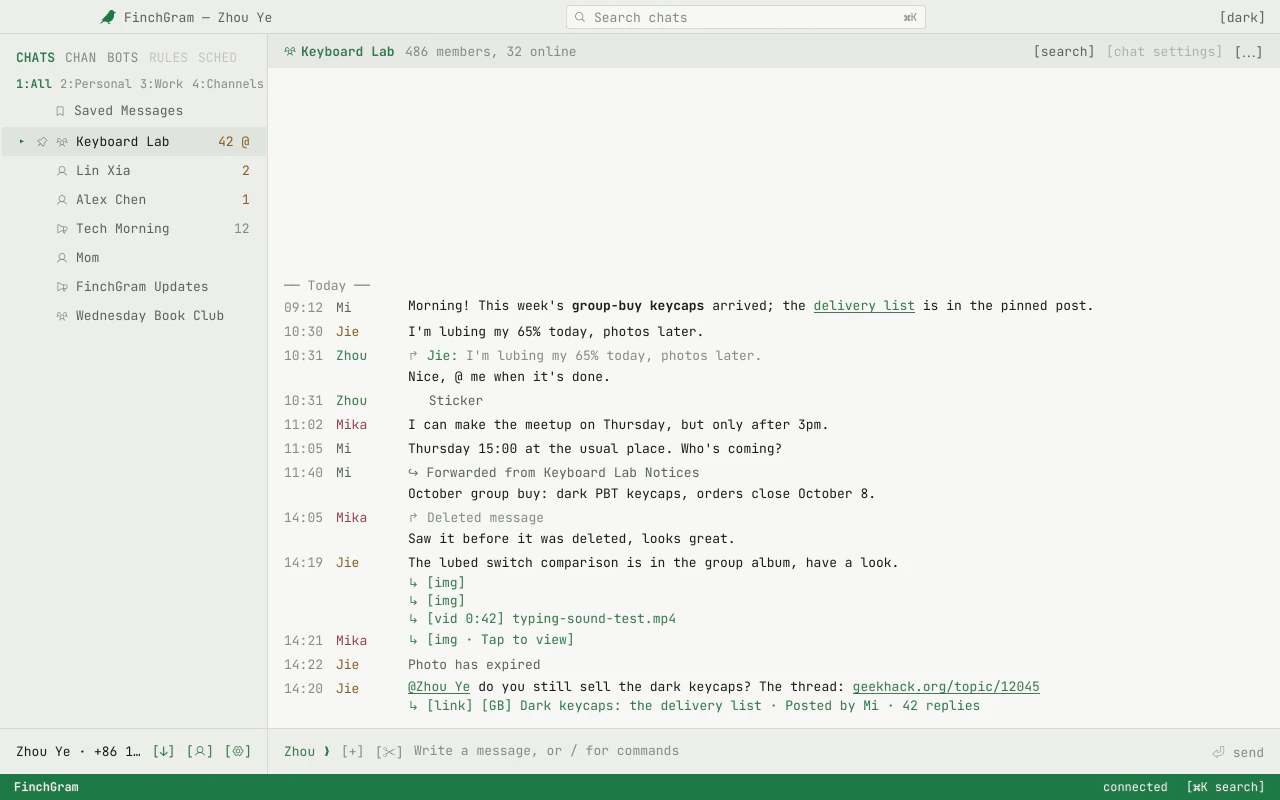The height and width of the screenshot is (800, 1280).
Task: Click the ⌘K search button in status bar
Action: point(1225,787)
